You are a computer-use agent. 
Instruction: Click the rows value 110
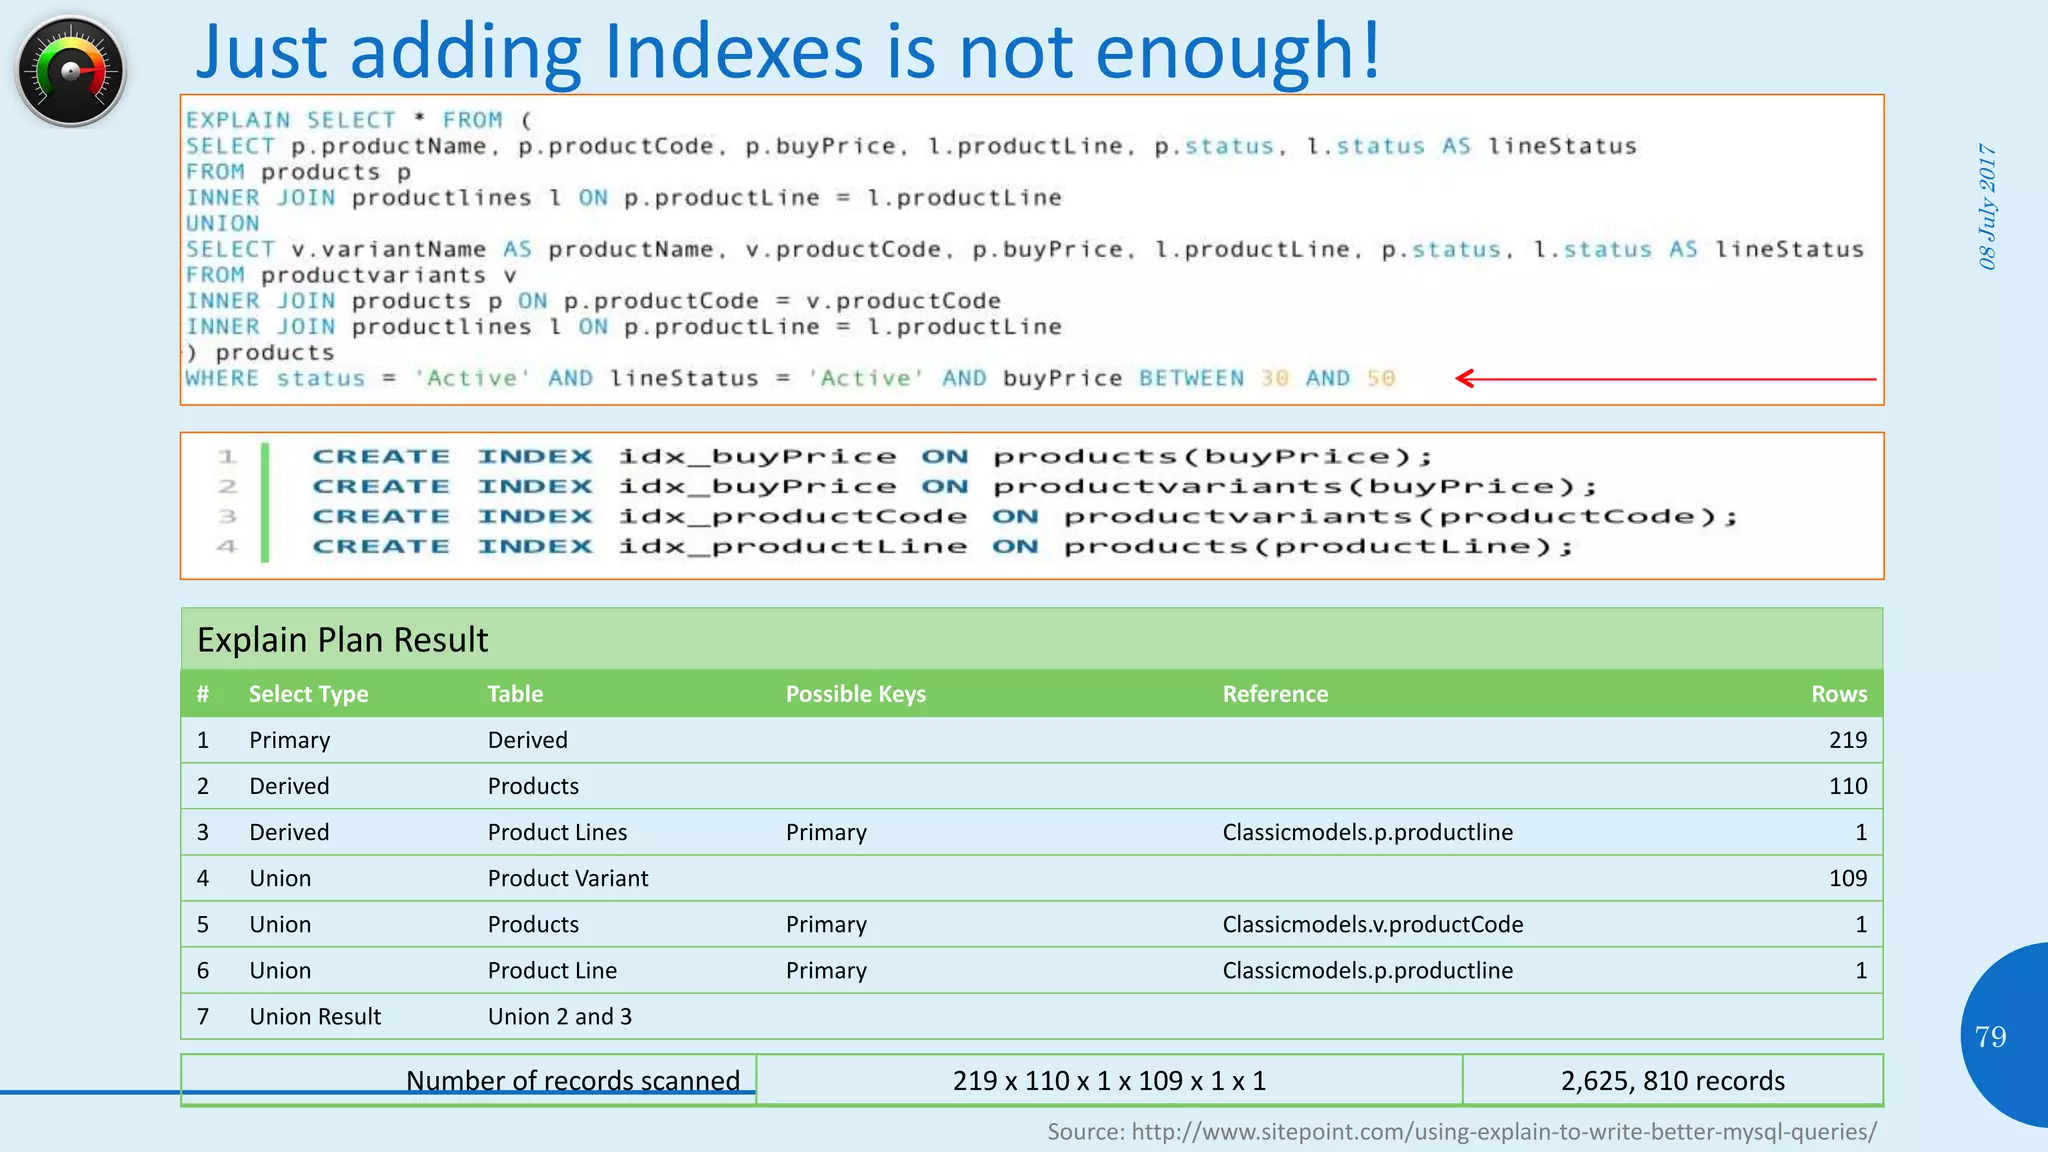point(1848,786)
